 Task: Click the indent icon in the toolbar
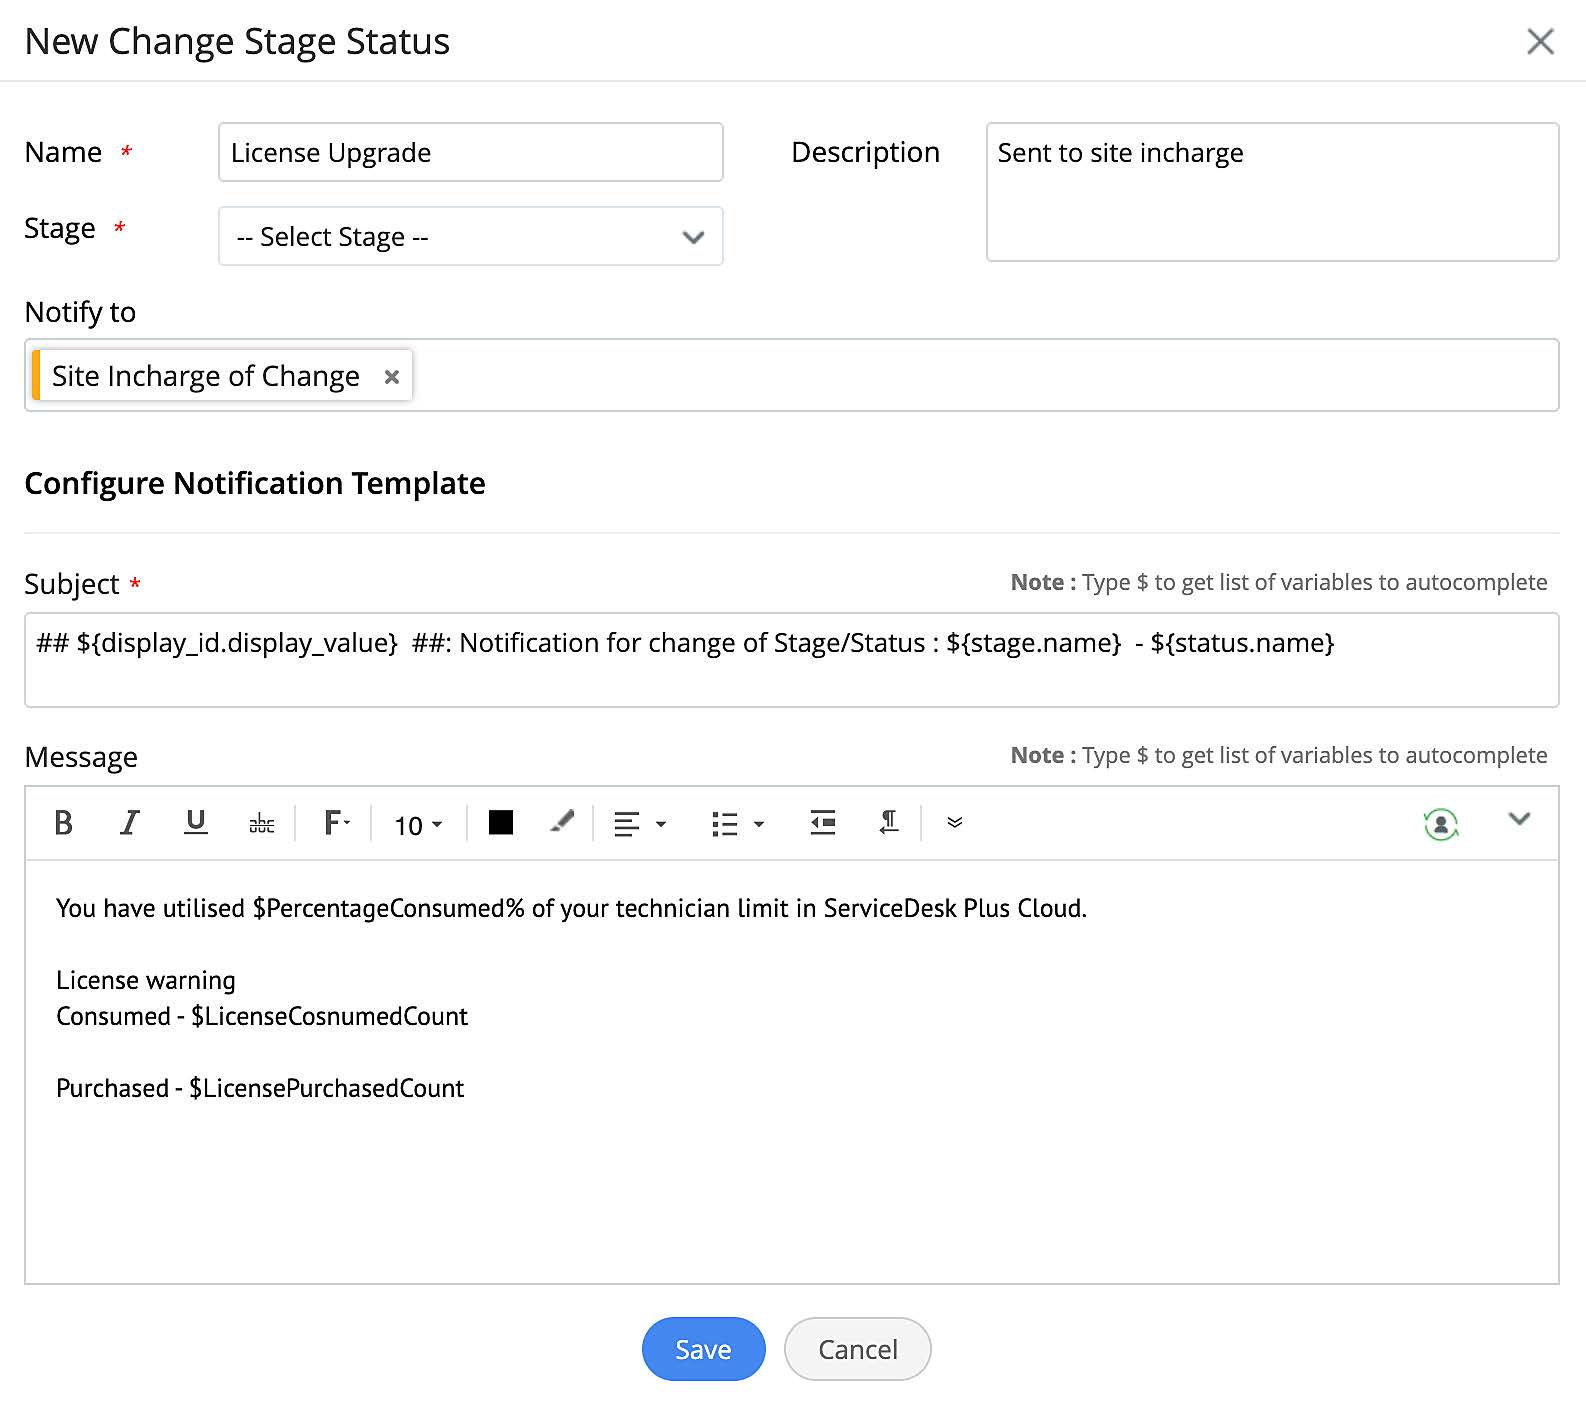point(822,823)
